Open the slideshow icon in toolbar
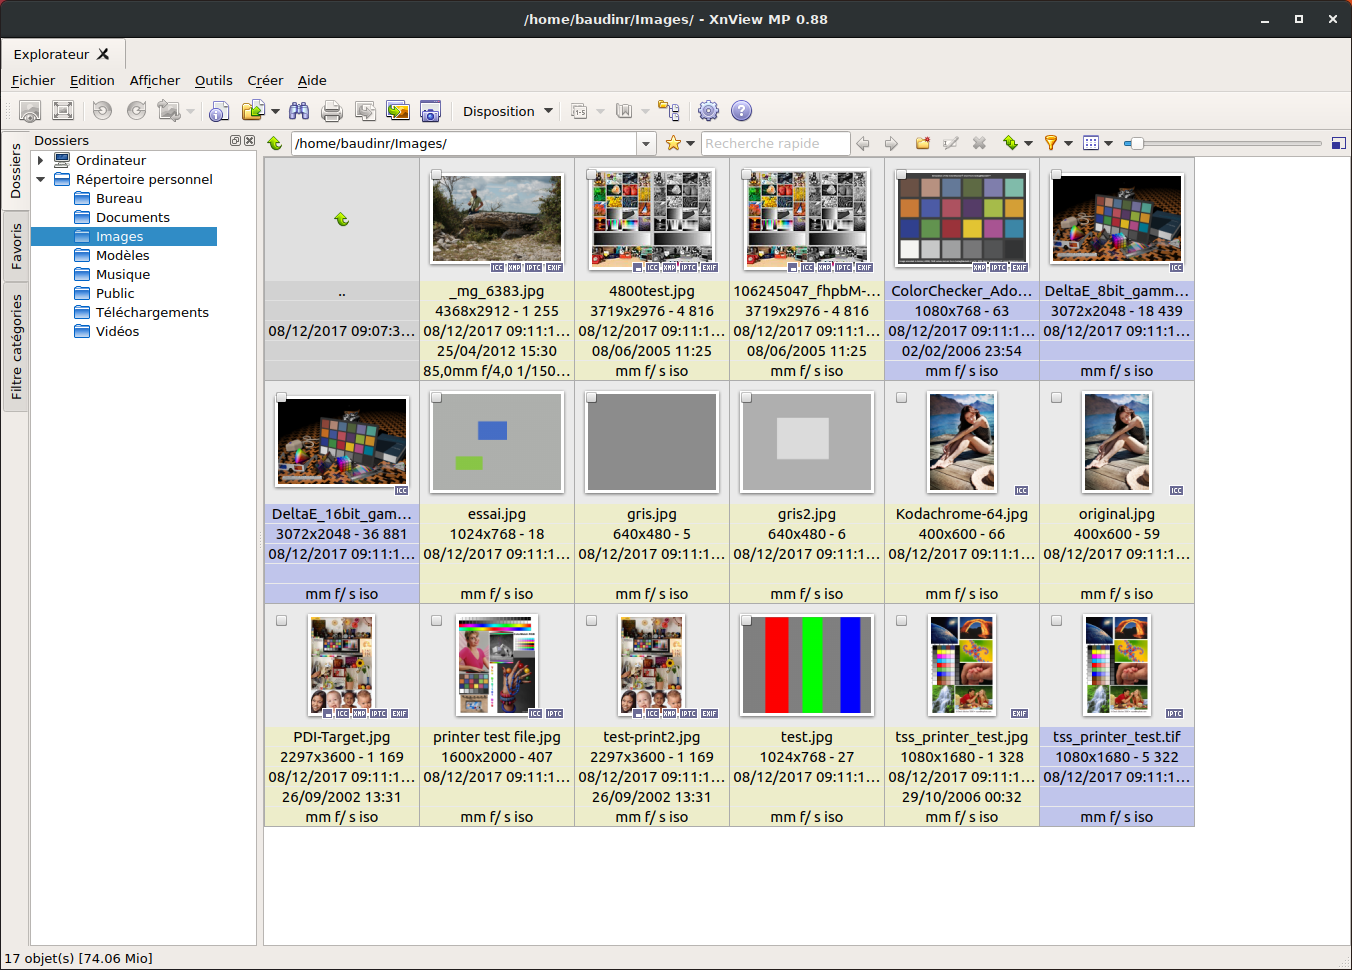 click(x=397, y=111)
